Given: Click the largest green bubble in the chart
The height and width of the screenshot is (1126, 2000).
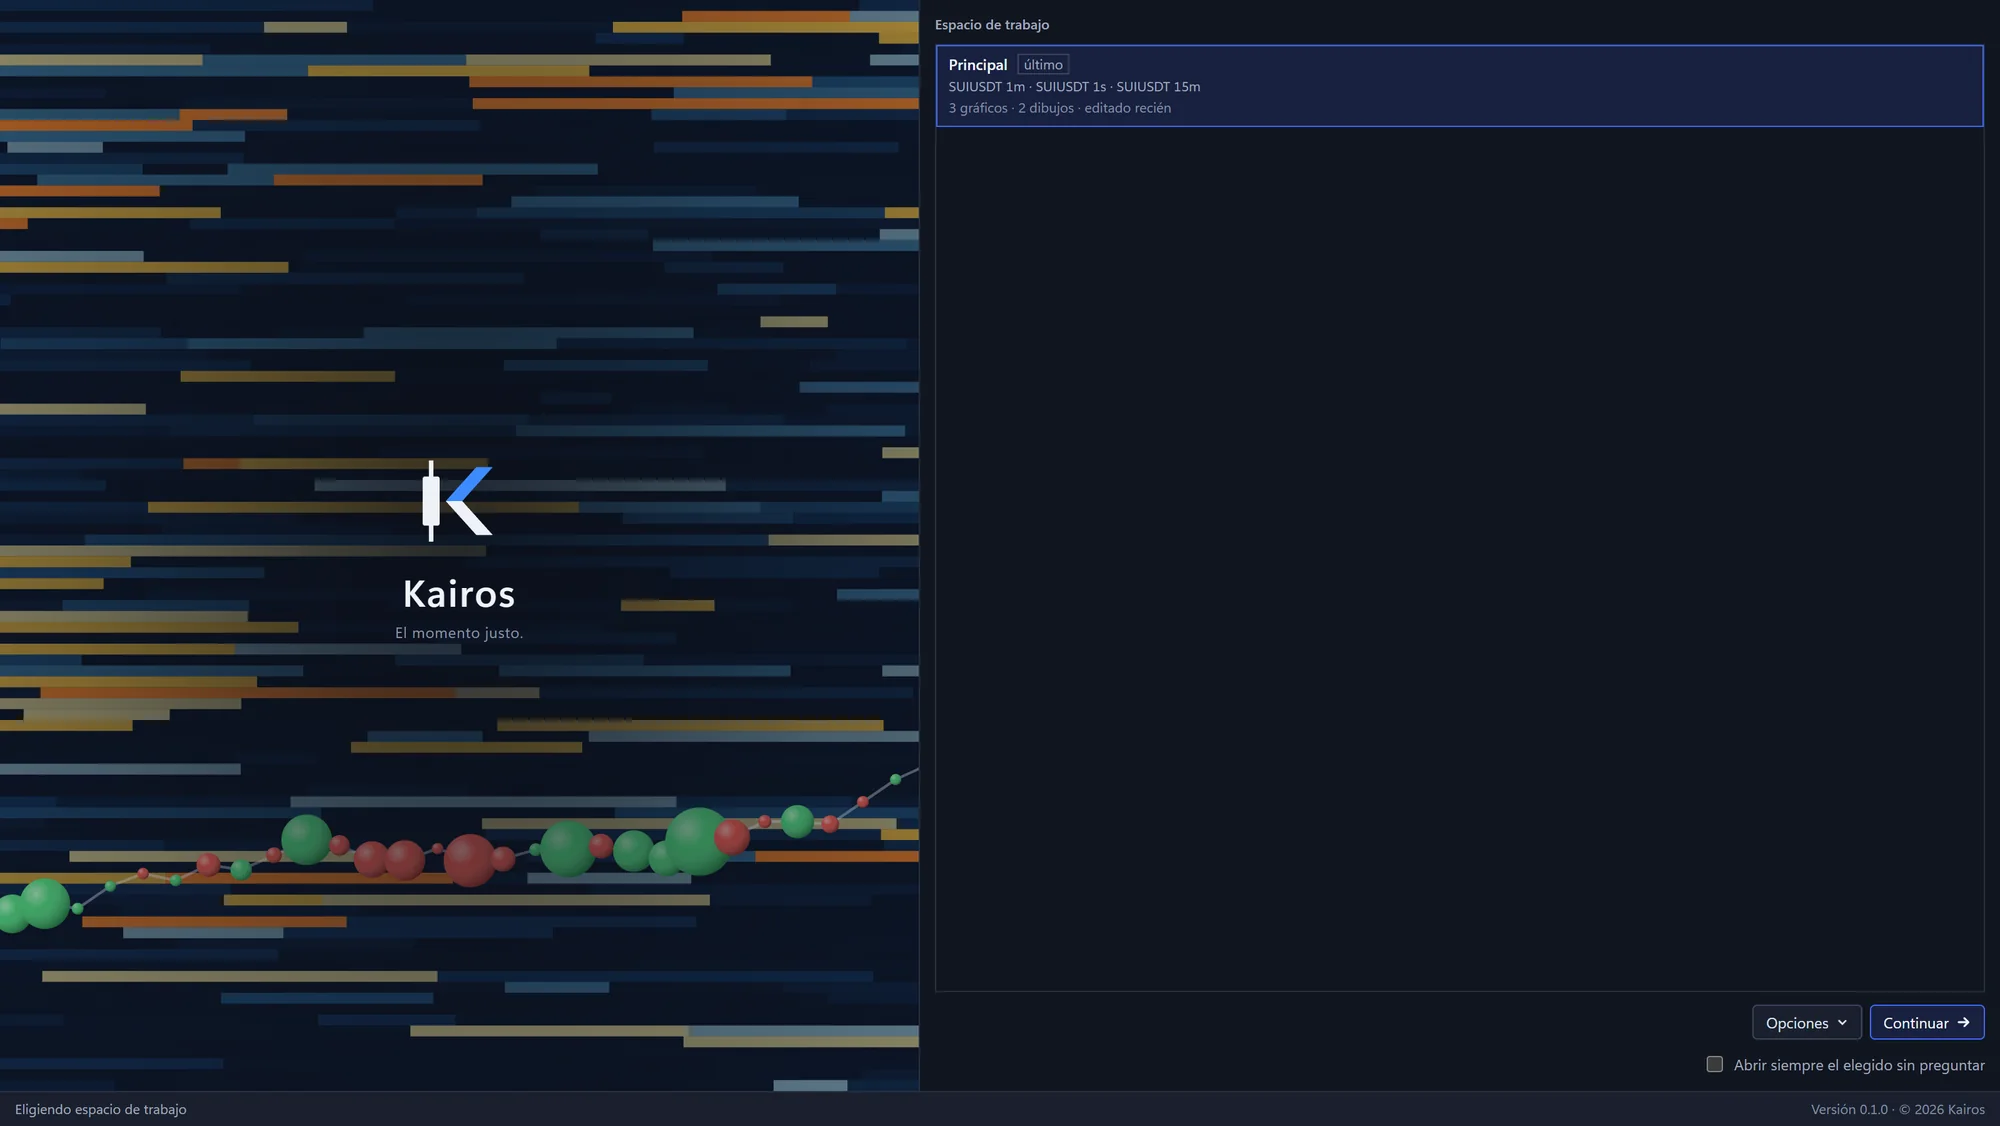Looking at the screenshot, I should [697, 841].
